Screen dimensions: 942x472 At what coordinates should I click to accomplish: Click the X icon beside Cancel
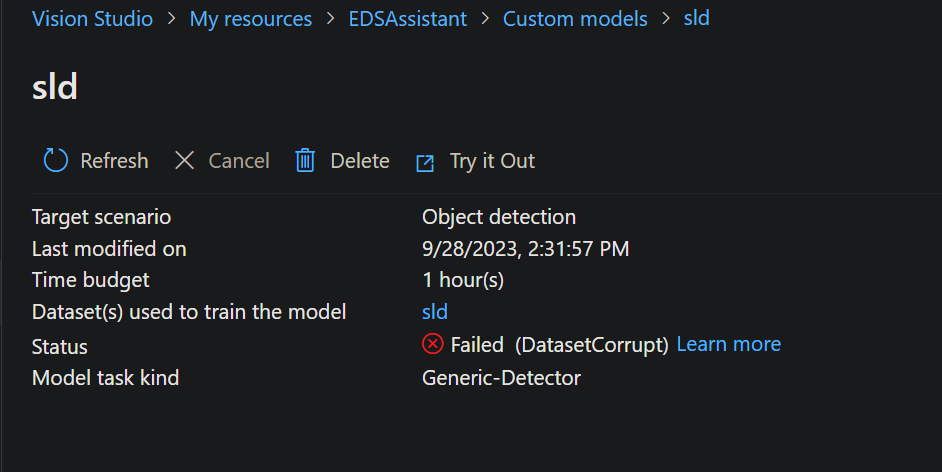(x=184, y=160)
